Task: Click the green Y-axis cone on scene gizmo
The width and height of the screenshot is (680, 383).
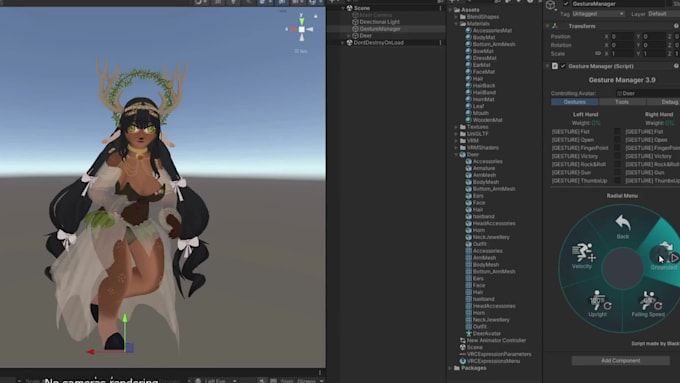Action: point(301,20)
